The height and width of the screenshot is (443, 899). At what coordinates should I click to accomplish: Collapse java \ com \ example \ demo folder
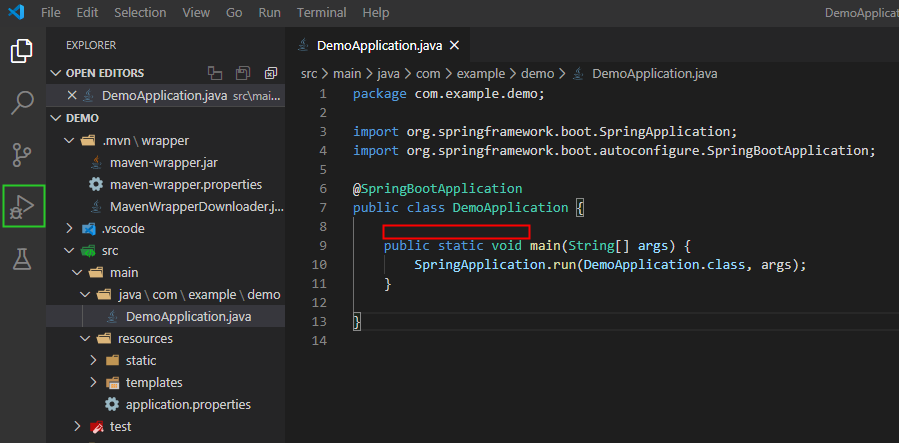85,295
